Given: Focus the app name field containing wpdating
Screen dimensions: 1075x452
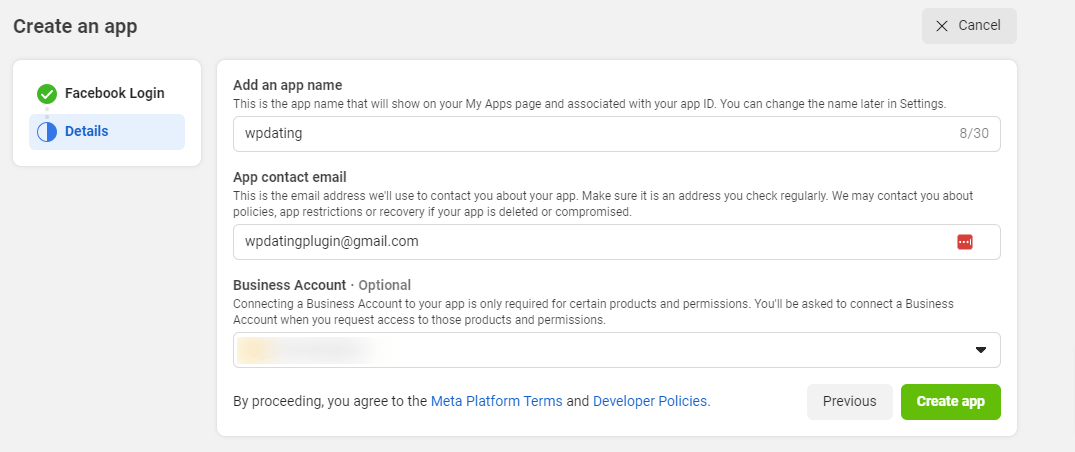Looking at the screenshot, I should pos(616,134).
